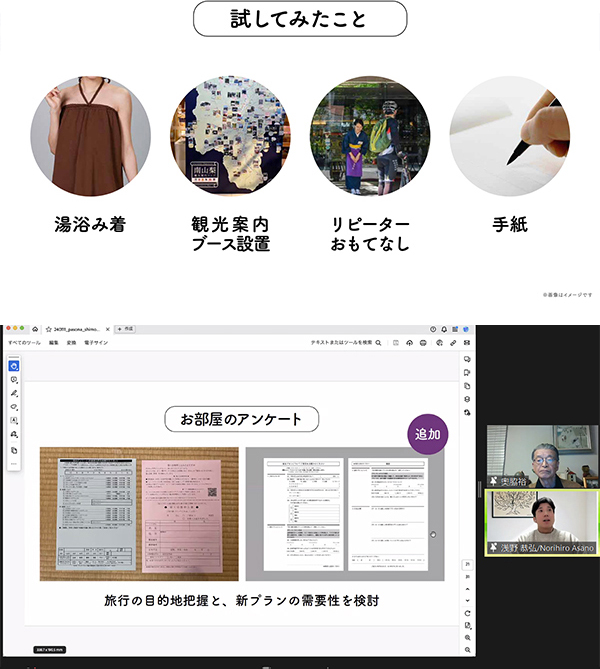Select the add text box tool
The height and width of the screenshot is (669, 600).
click(14, 420)
